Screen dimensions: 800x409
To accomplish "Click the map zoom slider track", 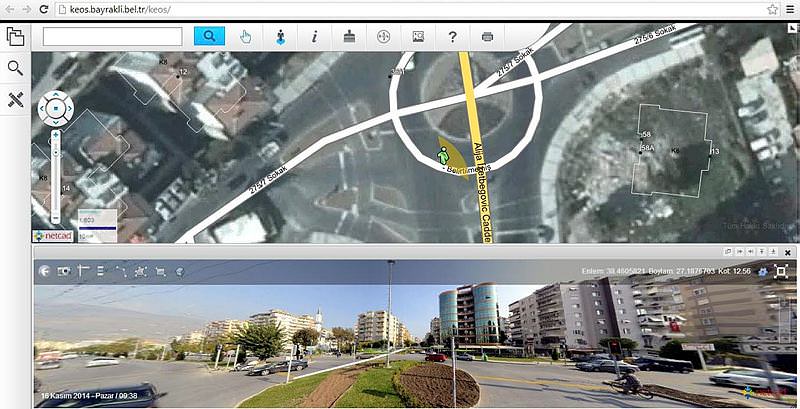I will (x=56, y=175).
